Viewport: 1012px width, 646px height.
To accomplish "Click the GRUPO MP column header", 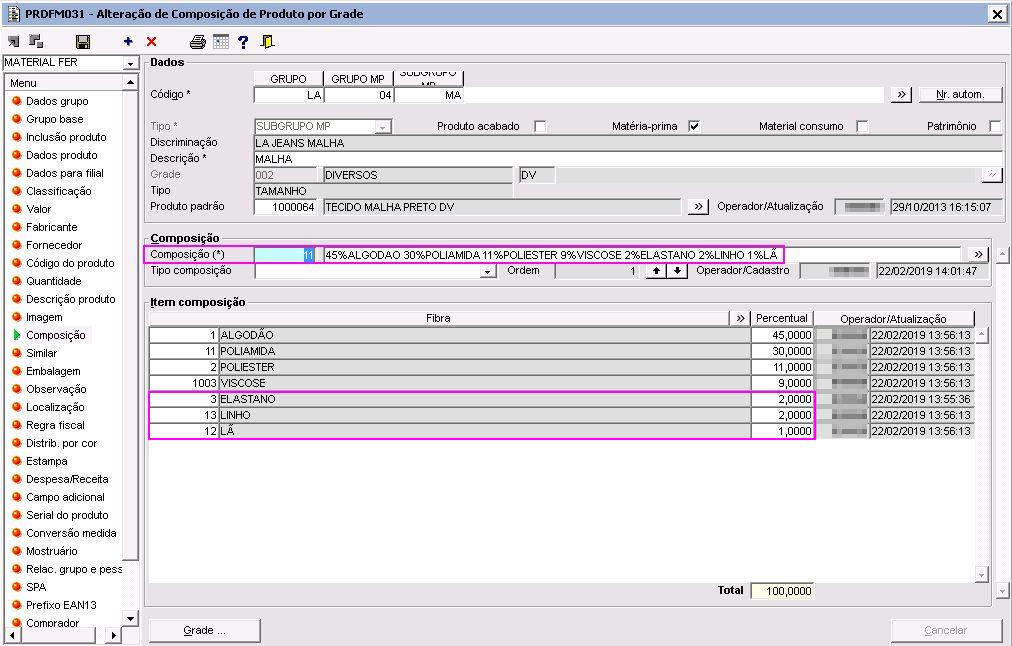I will (358, 79).
